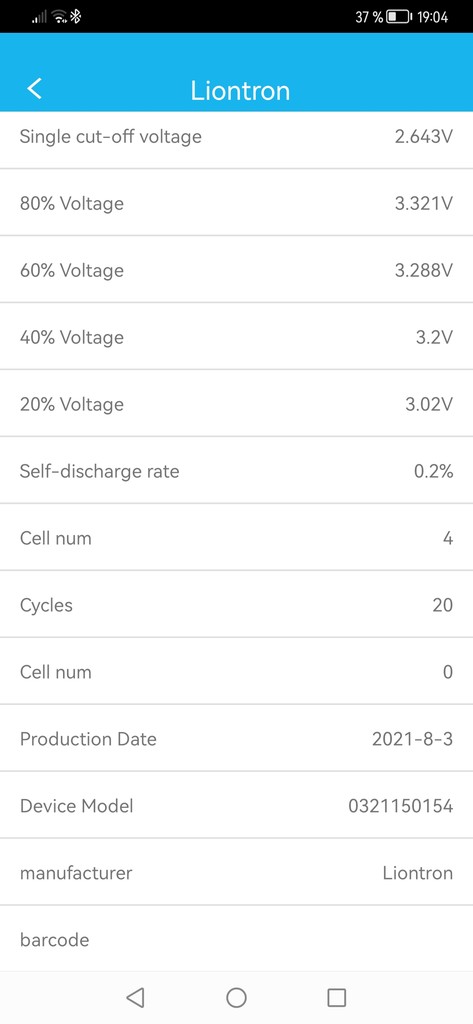The width and height of the screenshot is (473, 1024).
Task: Tap Android recent apps square
Action: coord(336,997)
